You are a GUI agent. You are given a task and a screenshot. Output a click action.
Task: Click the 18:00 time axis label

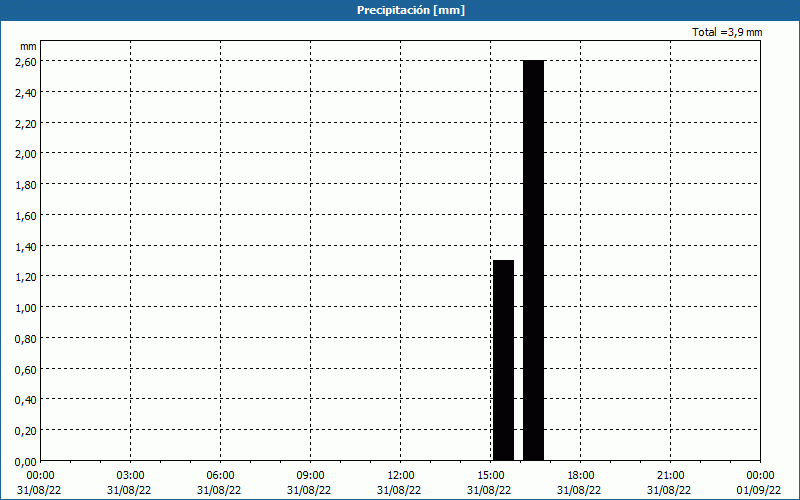pos(581,476)
